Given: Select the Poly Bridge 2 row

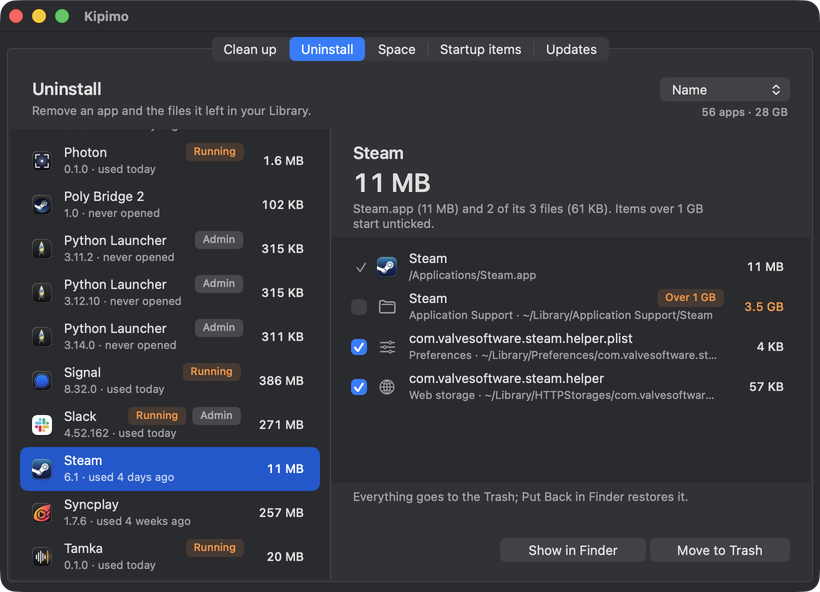Looking at the screenshot, I should coord(170,204).
